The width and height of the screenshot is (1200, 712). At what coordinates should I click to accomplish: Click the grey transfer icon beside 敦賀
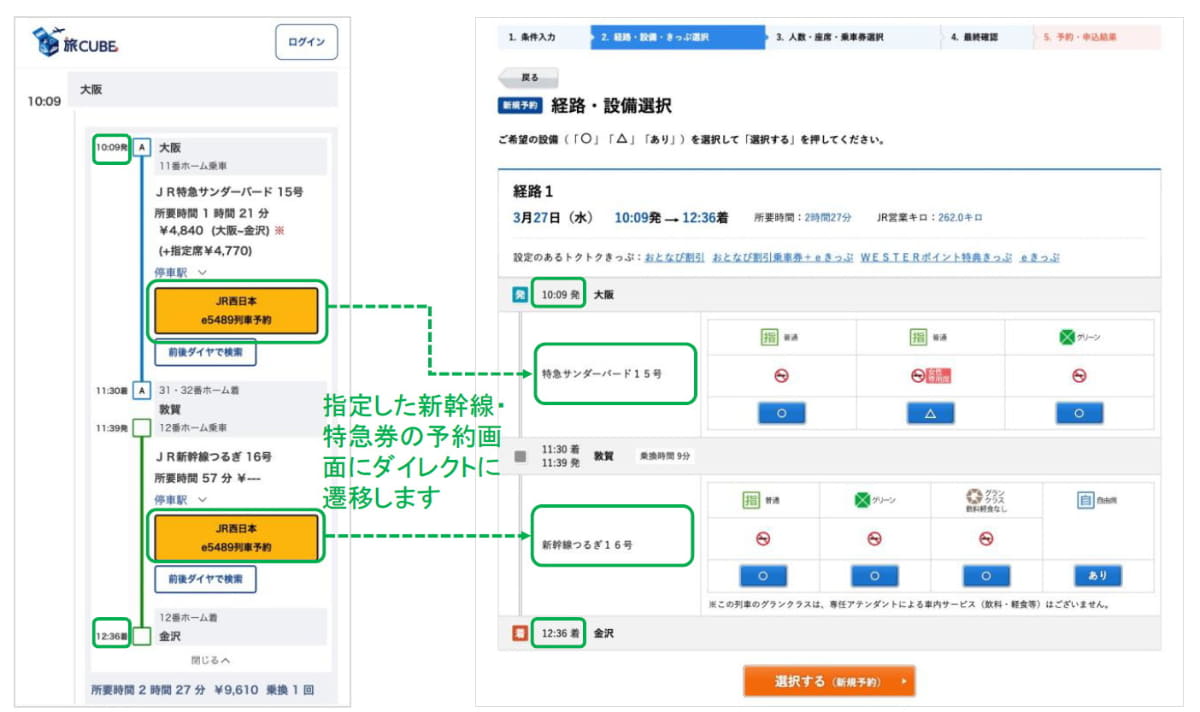[520, 456]
